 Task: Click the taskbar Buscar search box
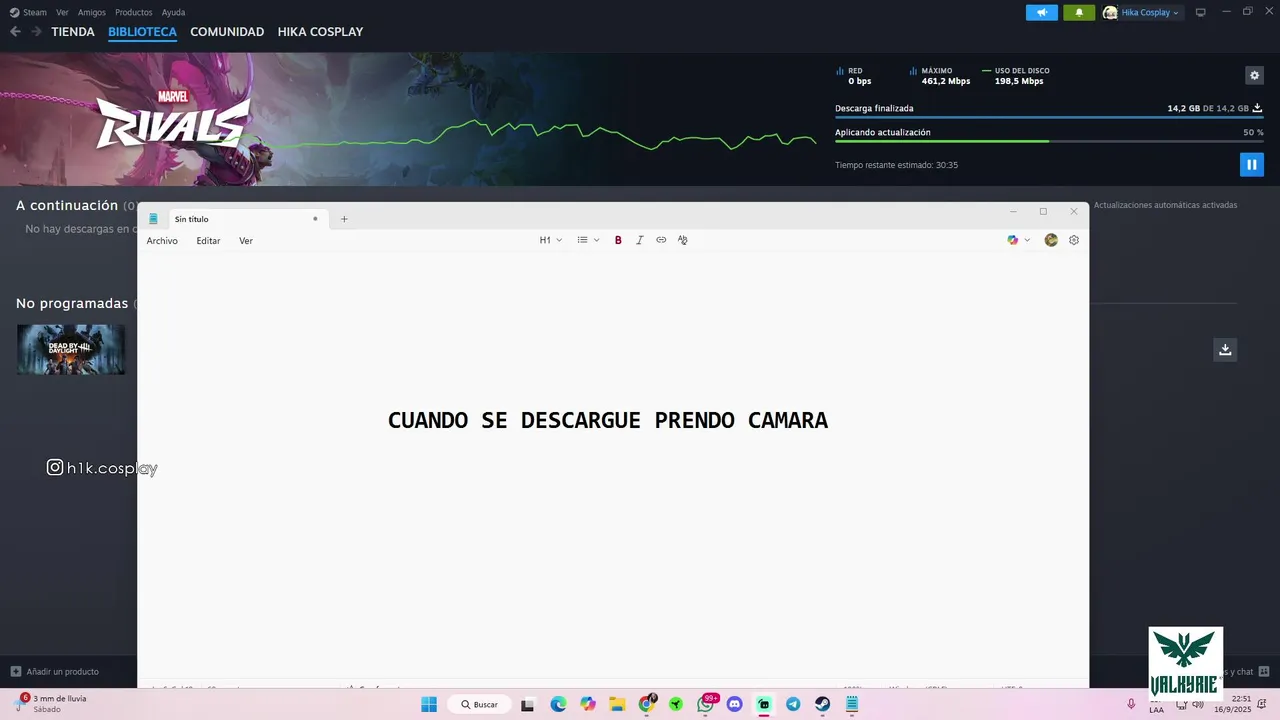(x=478, y=704)
